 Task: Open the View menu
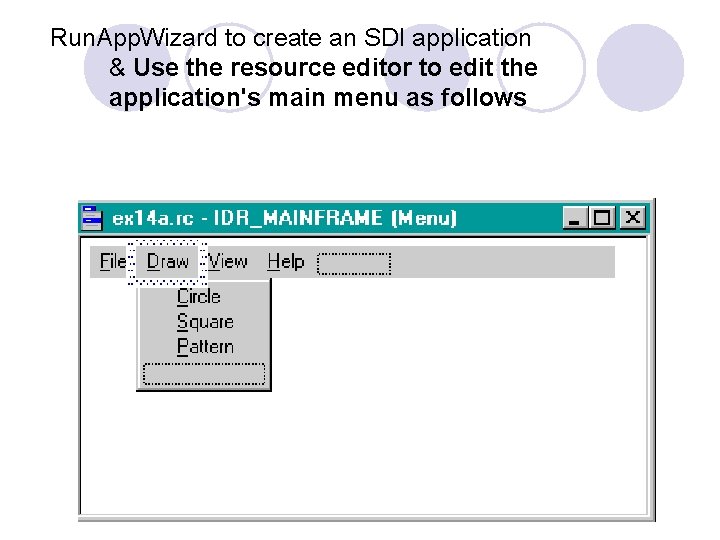[228, 262]
